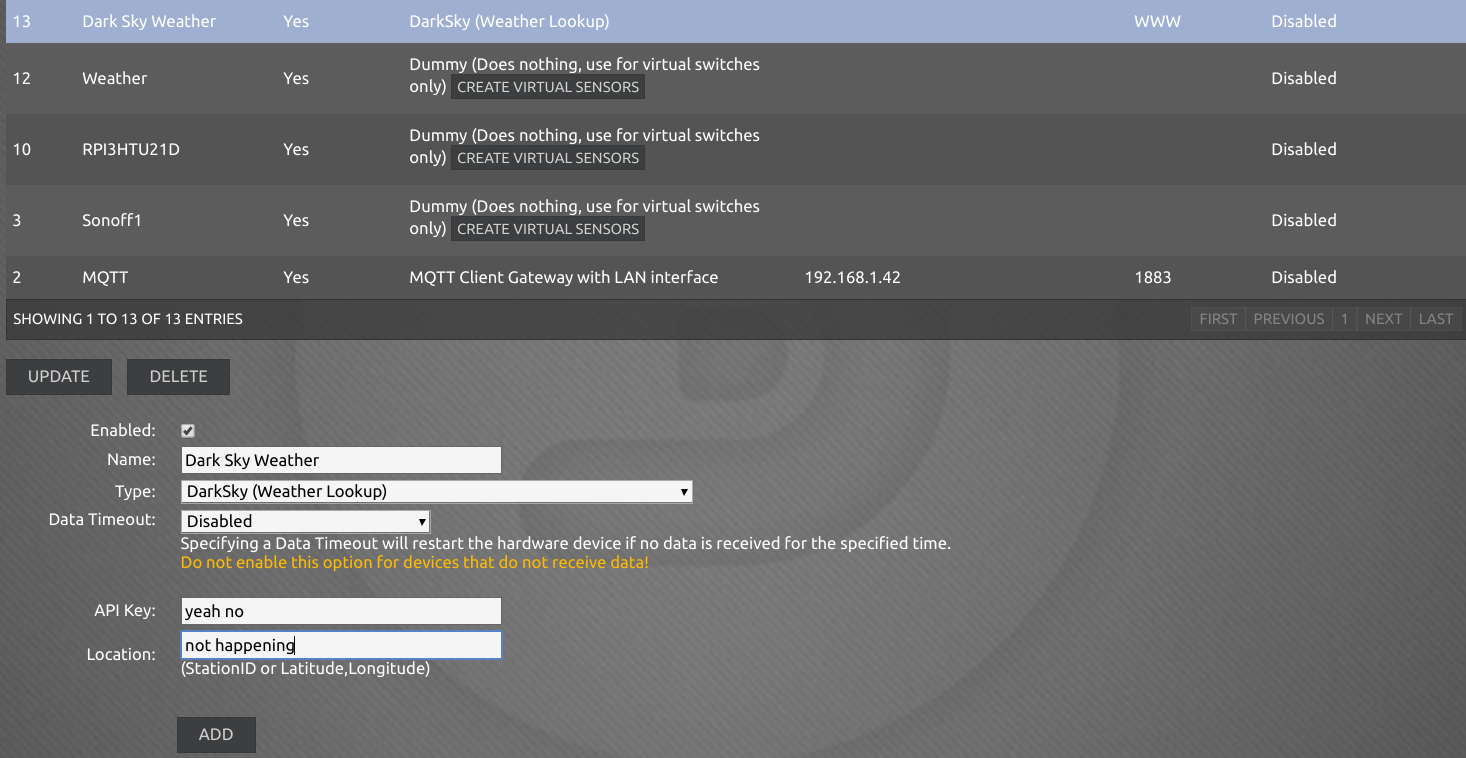The width and height of the screenshot is (1466, 758).
Task: Click ID cell 13
Action: coord(22,21)
